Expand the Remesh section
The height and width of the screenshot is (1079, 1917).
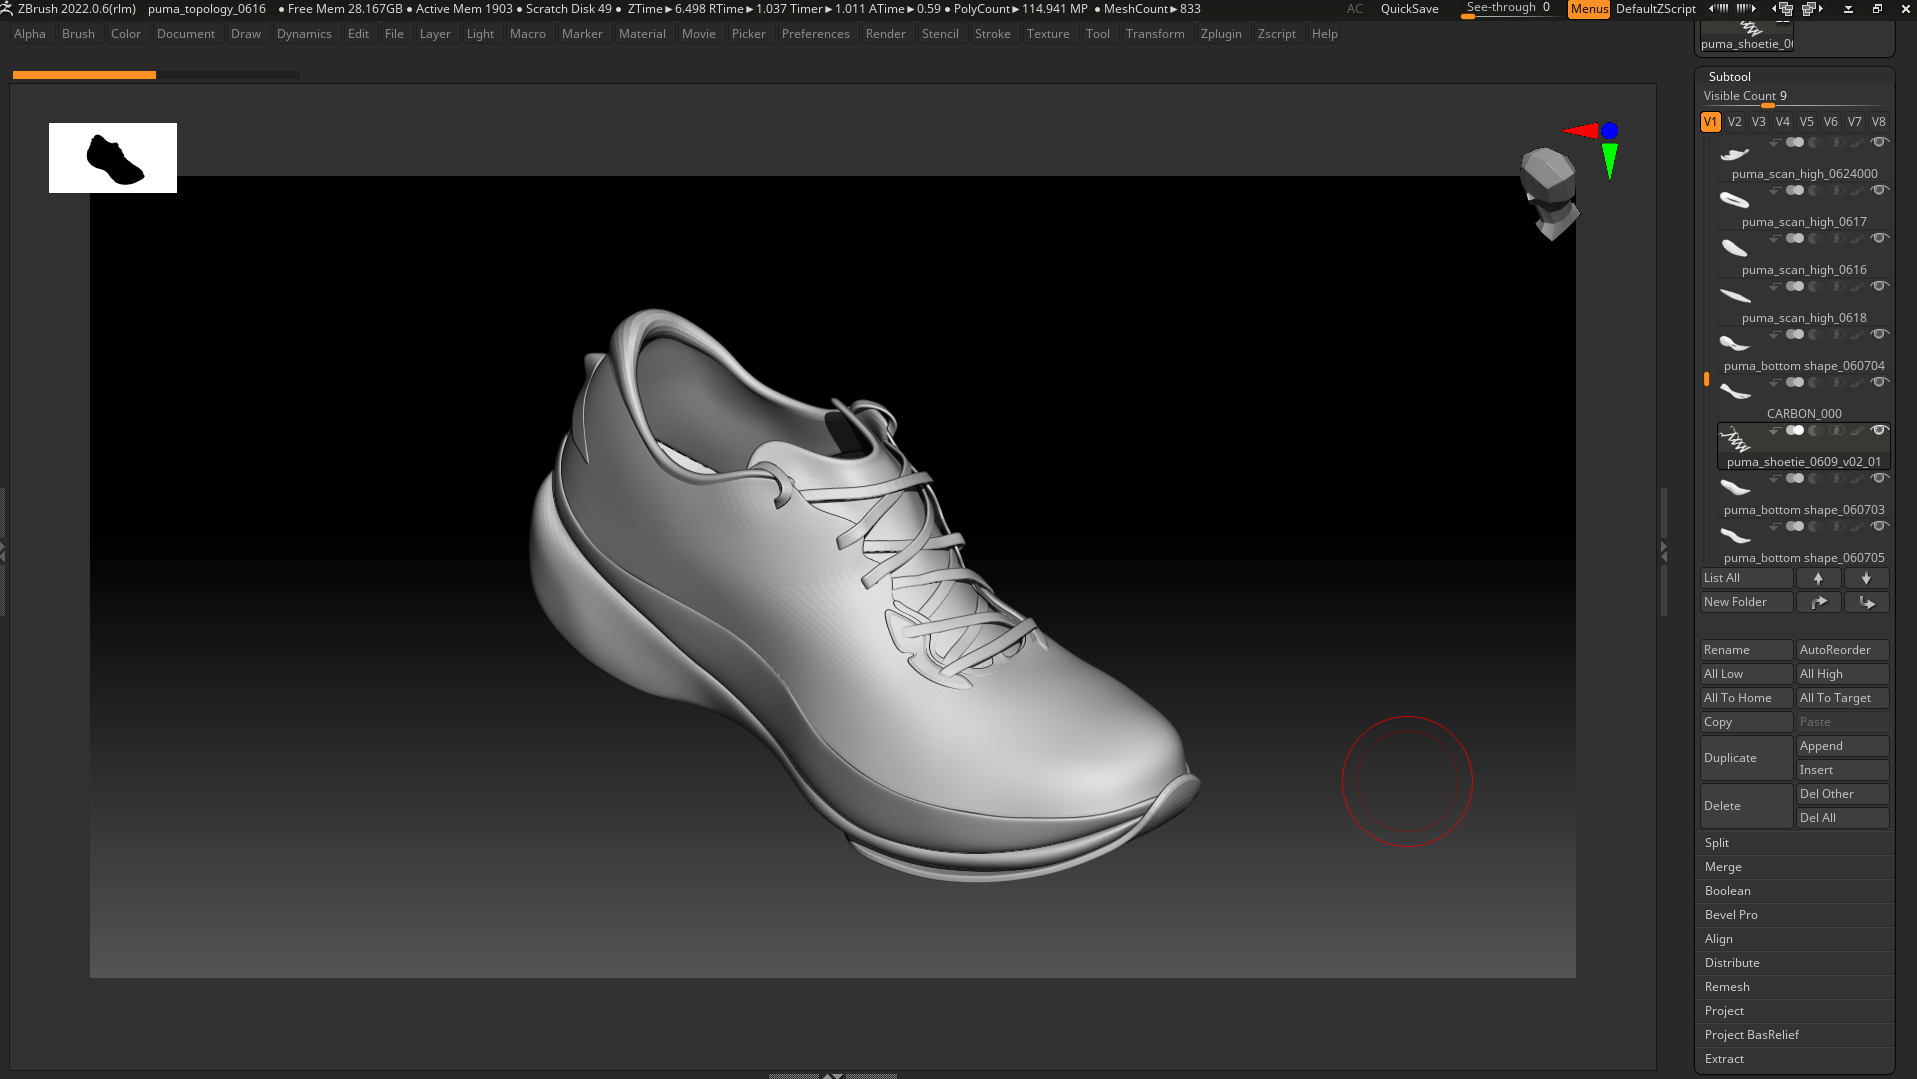coord(1727,987)
